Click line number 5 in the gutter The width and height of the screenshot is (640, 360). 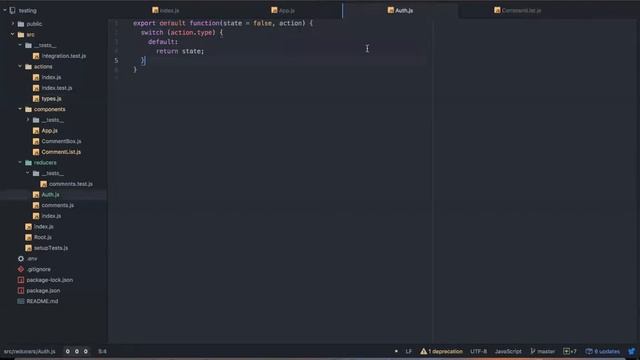tap(116, 60)
